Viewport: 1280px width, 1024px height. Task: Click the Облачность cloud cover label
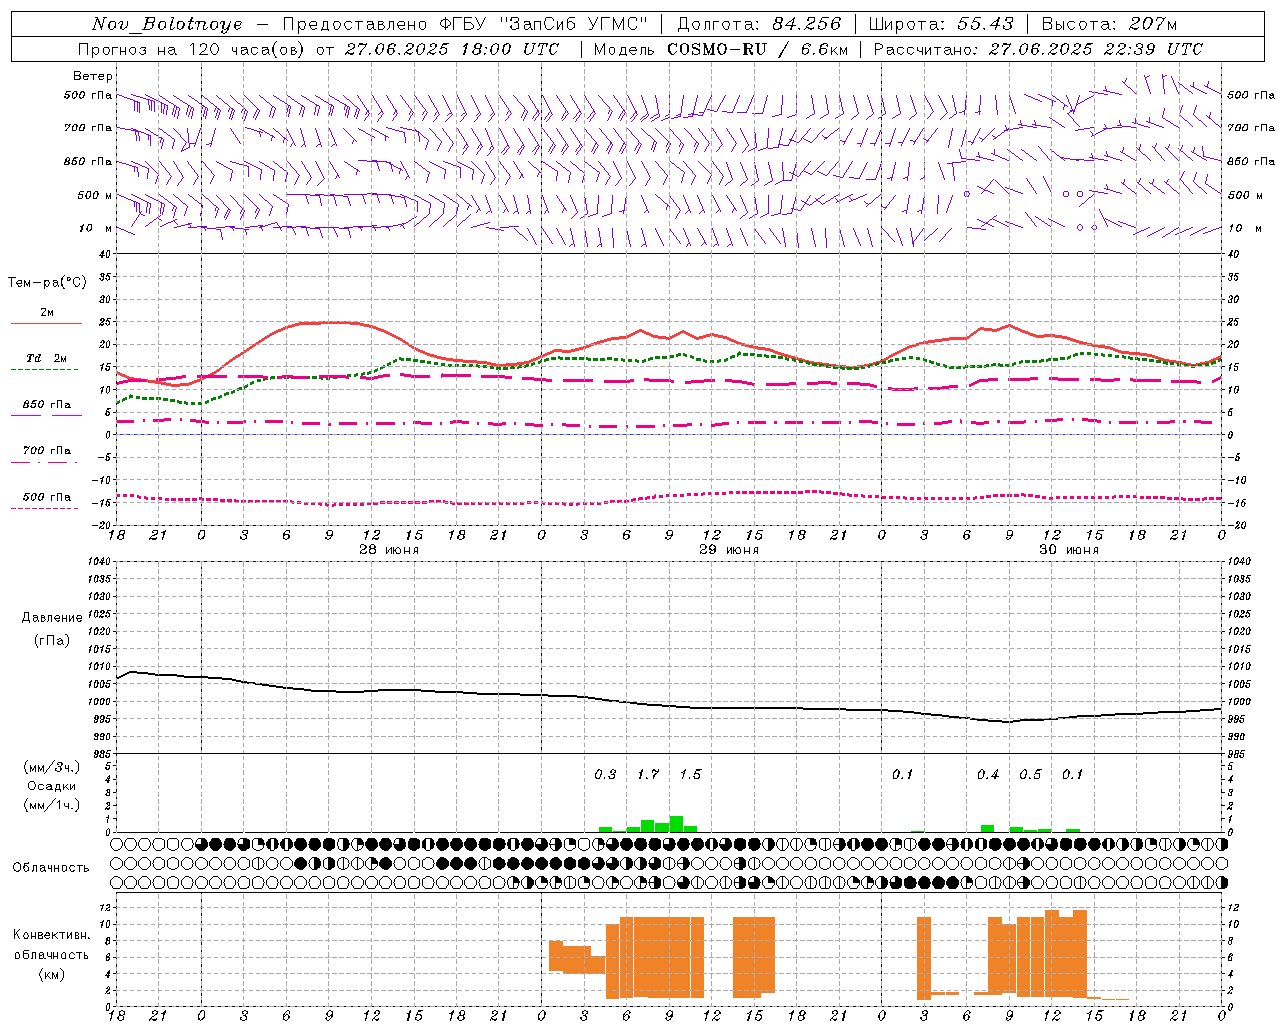(51, 868)
